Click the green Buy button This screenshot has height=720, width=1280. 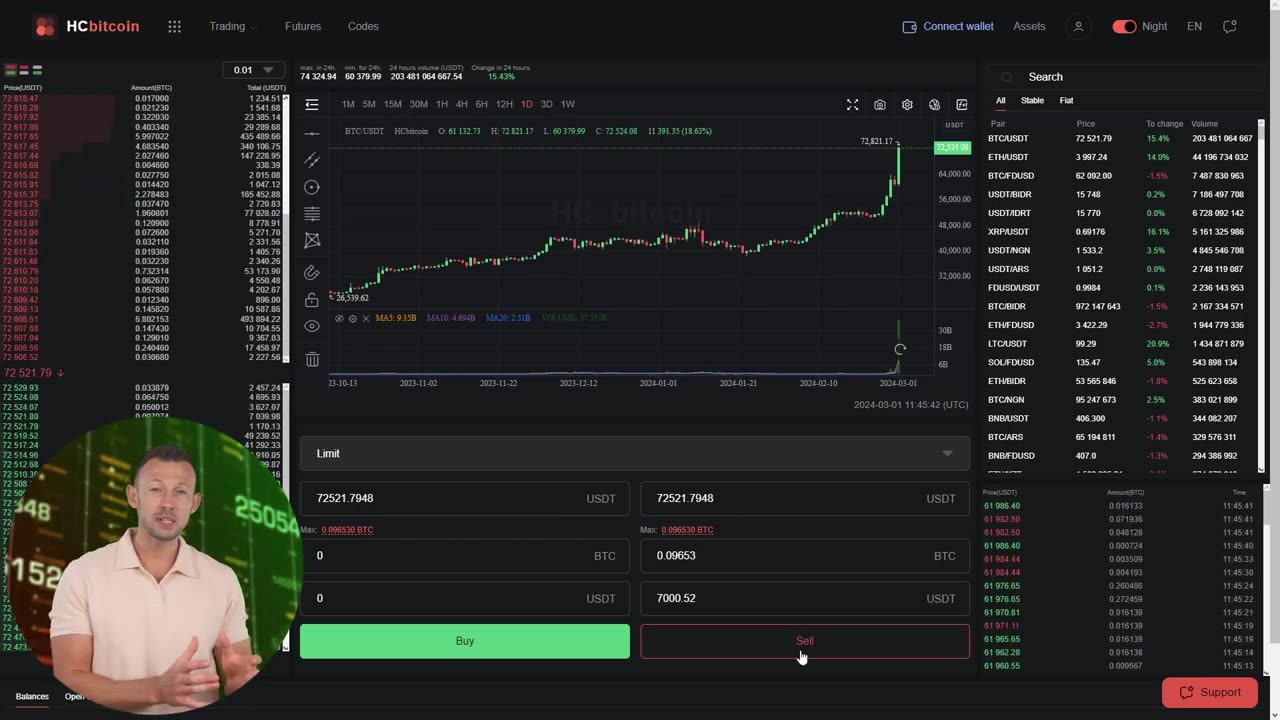(x=465, y=641)
